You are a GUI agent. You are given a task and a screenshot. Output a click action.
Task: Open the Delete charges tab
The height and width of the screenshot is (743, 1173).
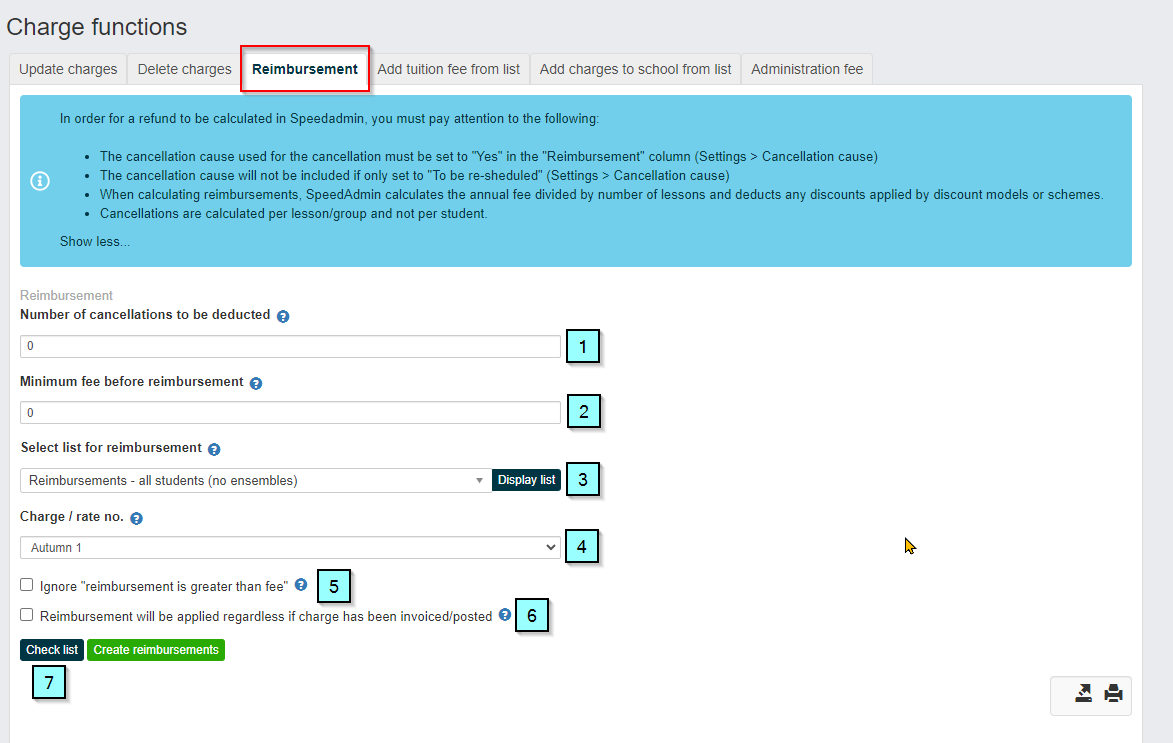(185, 70)
